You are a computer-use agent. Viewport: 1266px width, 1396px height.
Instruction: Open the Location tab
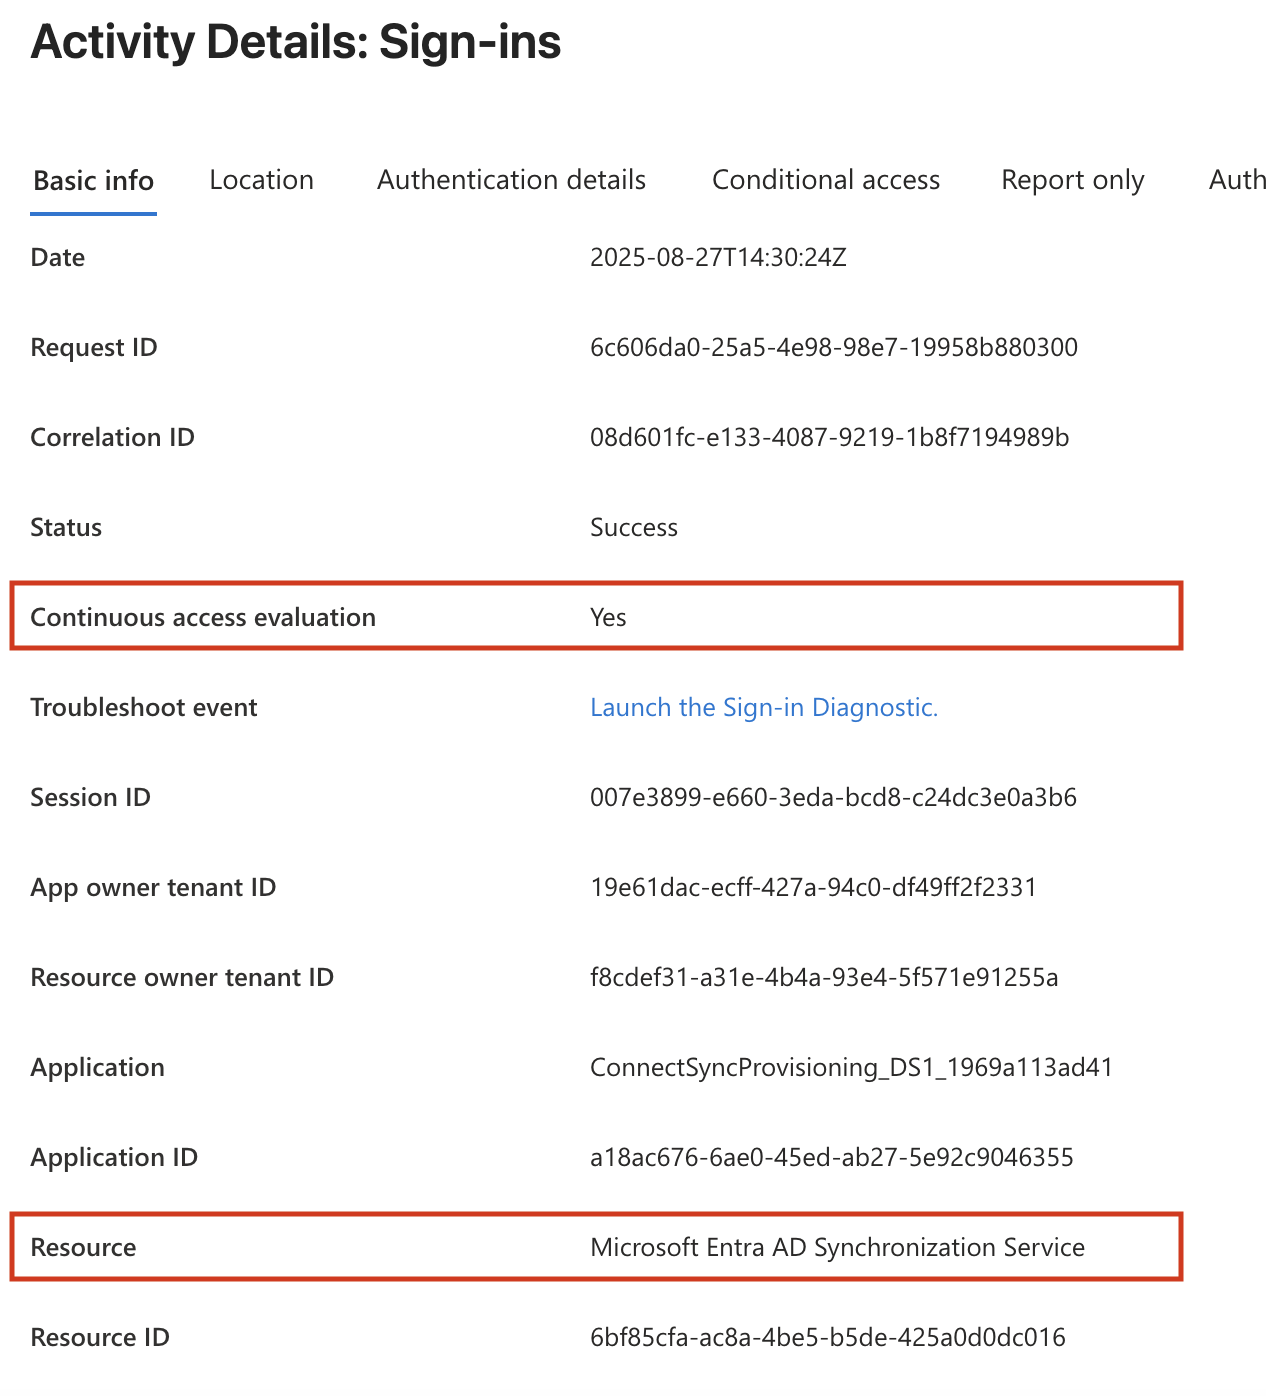click(x=261, y=180)
